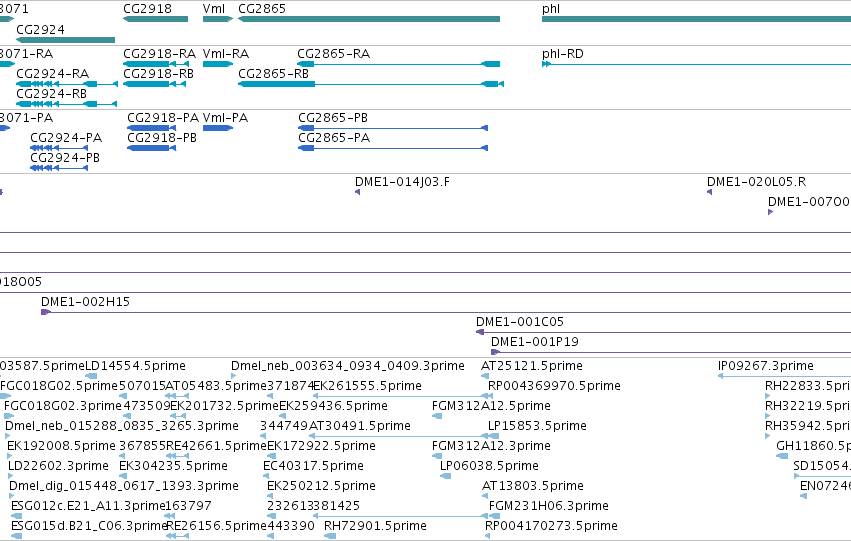The height and width of the screenshot is (541, 851).
Task: Open BAC clone DME1-002H15
Action: 85,302
